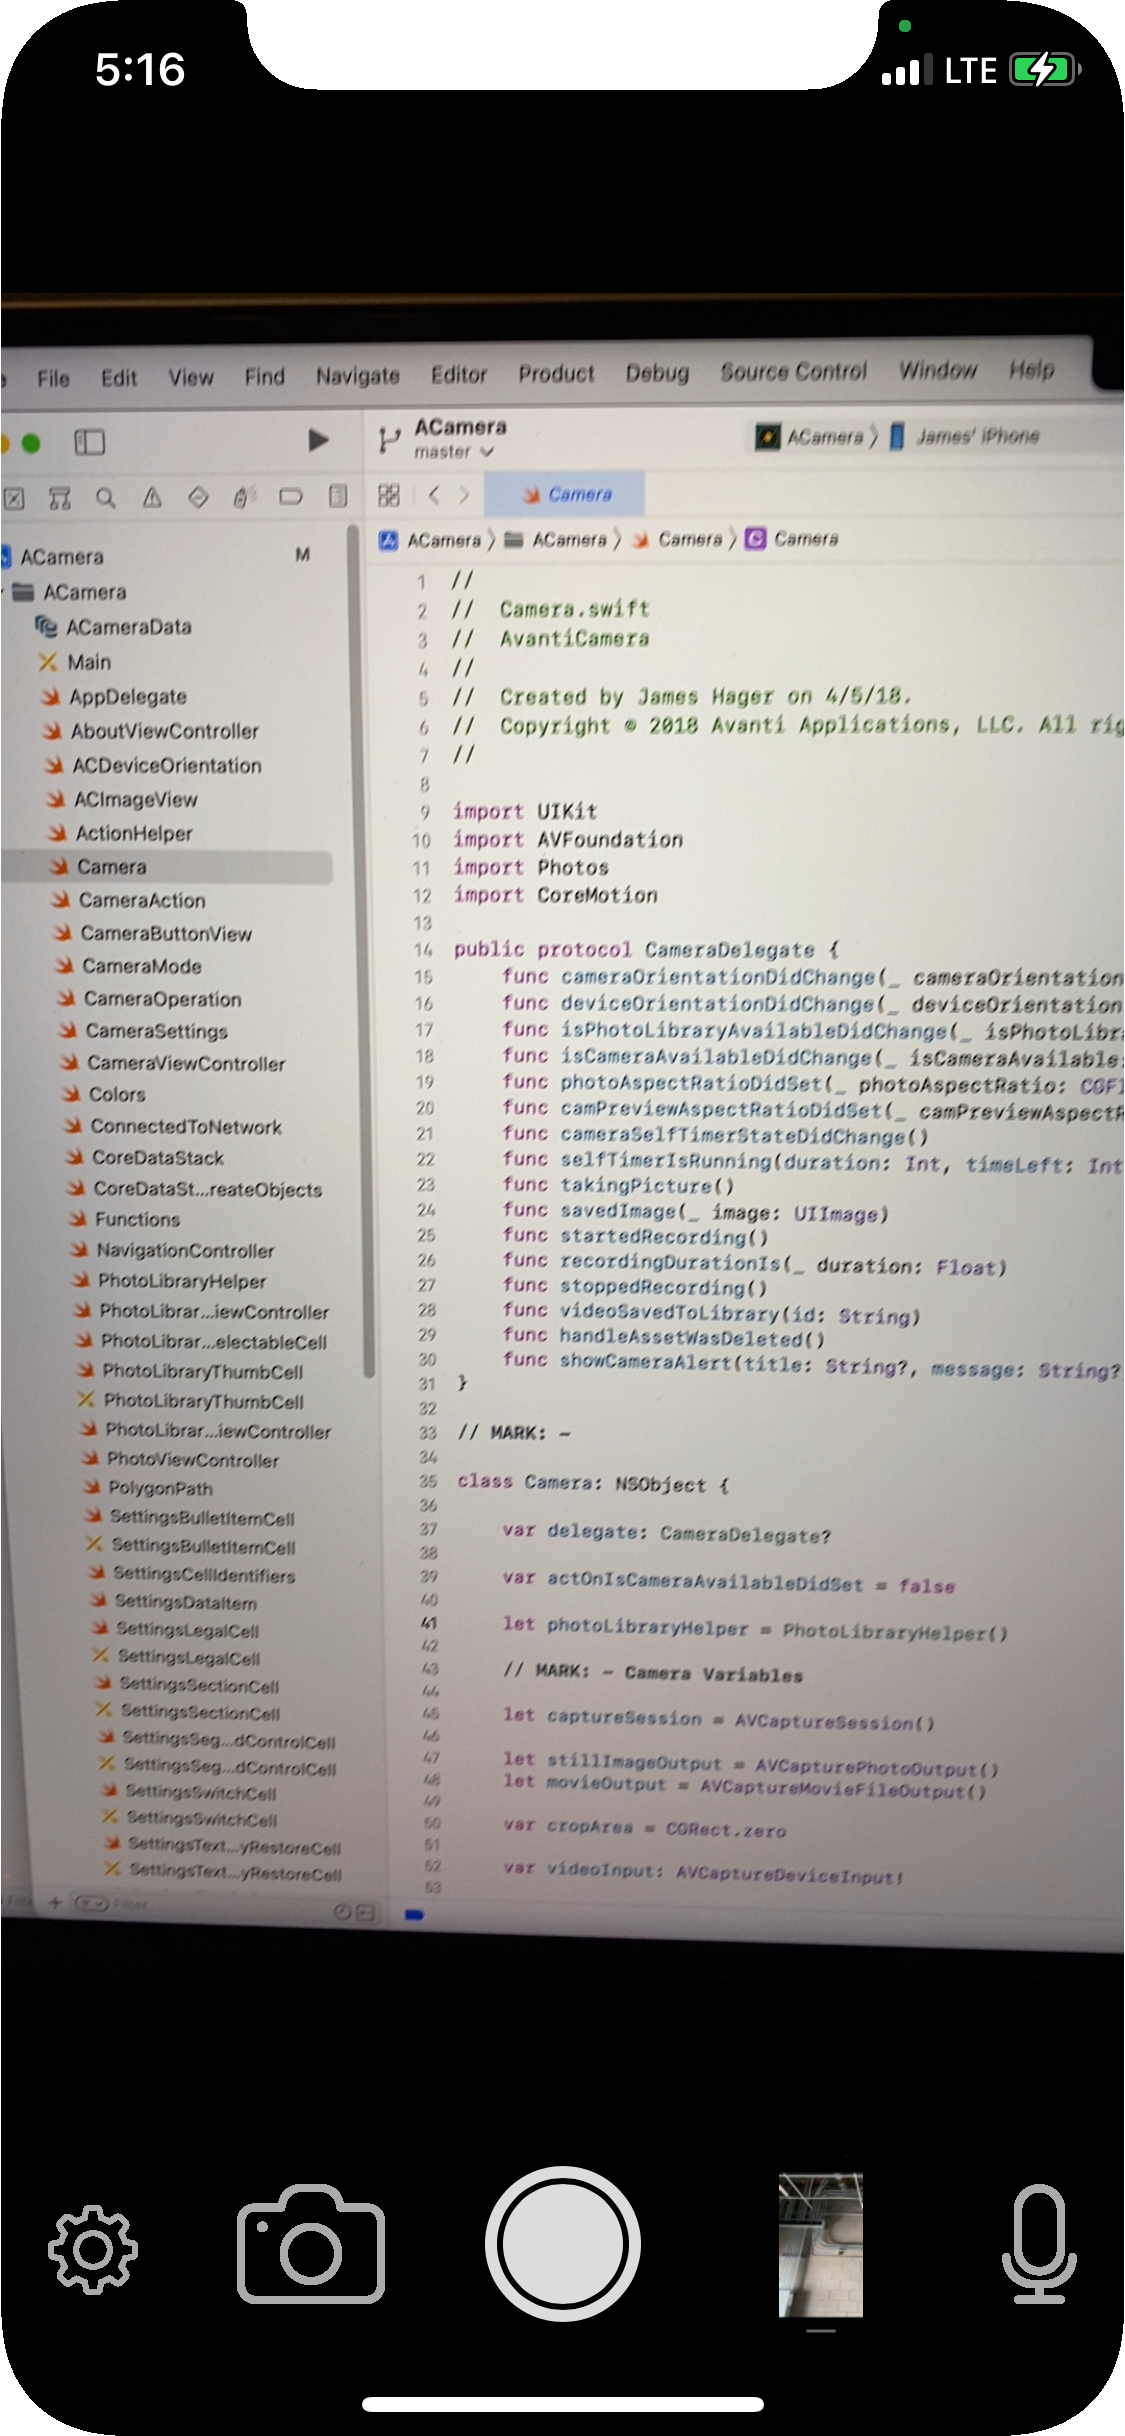Open the Source Control menu
This screenshot has height=2436, width=1125.
(x=793, y=372)
